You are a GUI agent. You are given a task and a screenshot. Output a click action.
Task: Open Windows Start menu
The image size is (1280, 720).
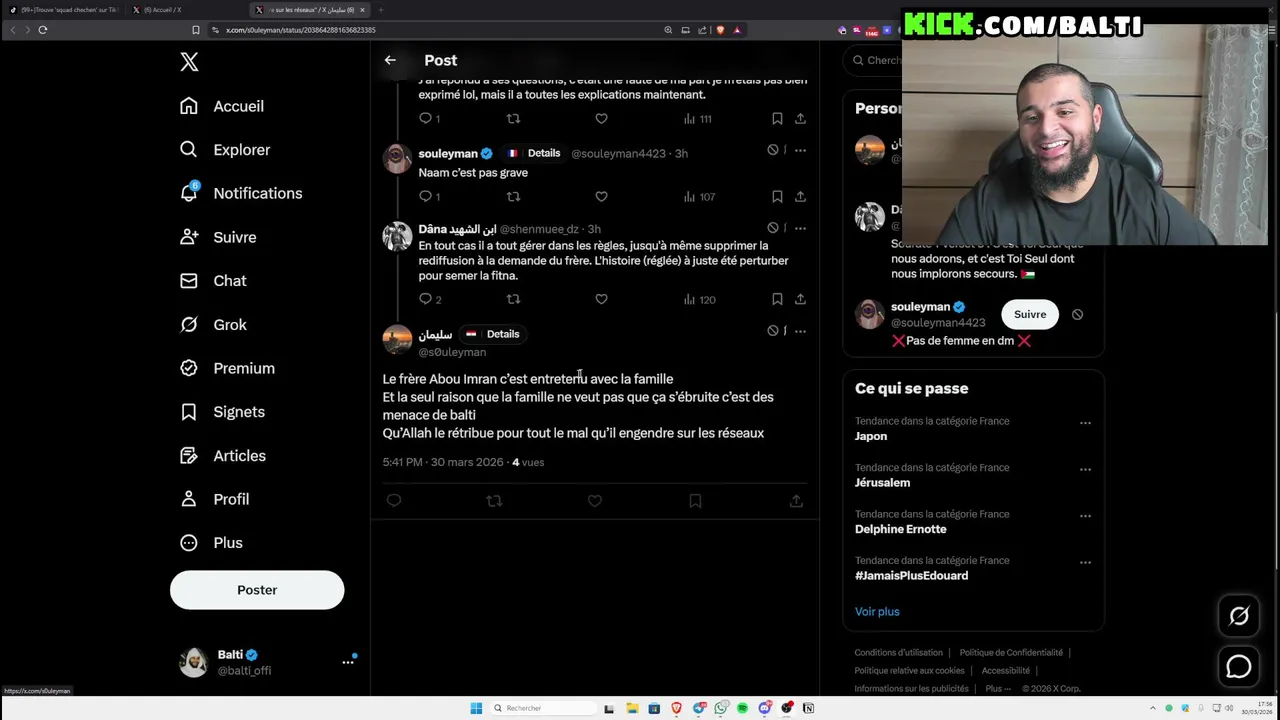(476, 708)
